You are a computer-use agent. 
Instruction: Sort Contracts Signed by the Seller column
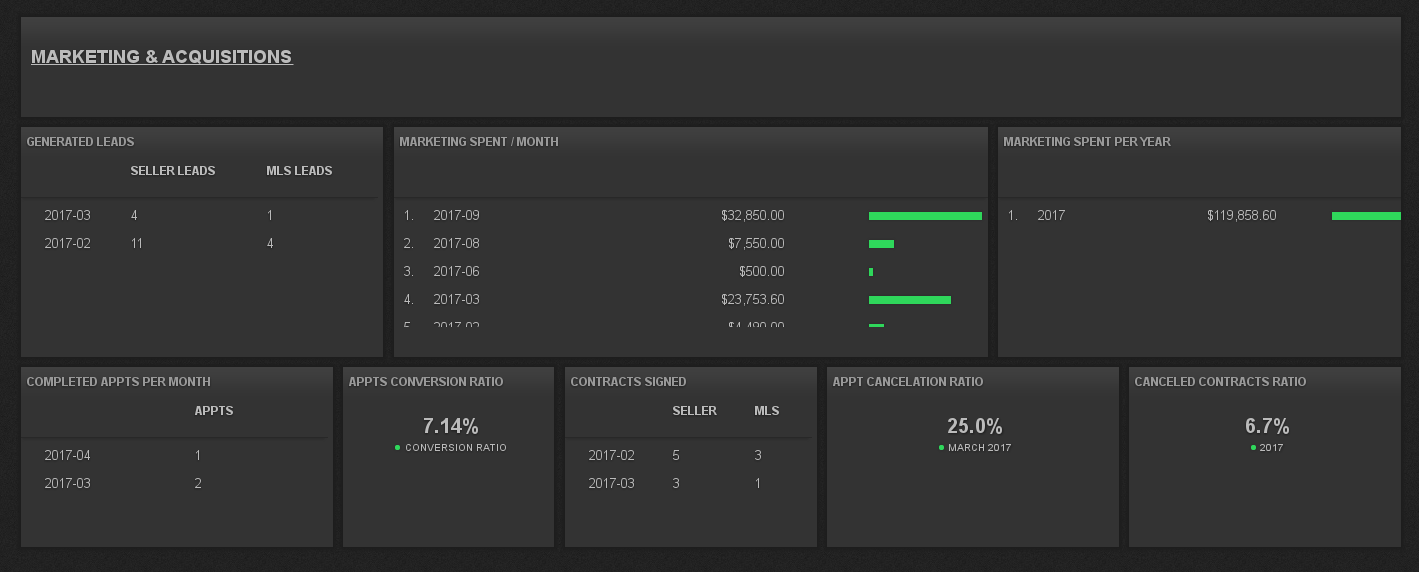[x=694, y=411]
